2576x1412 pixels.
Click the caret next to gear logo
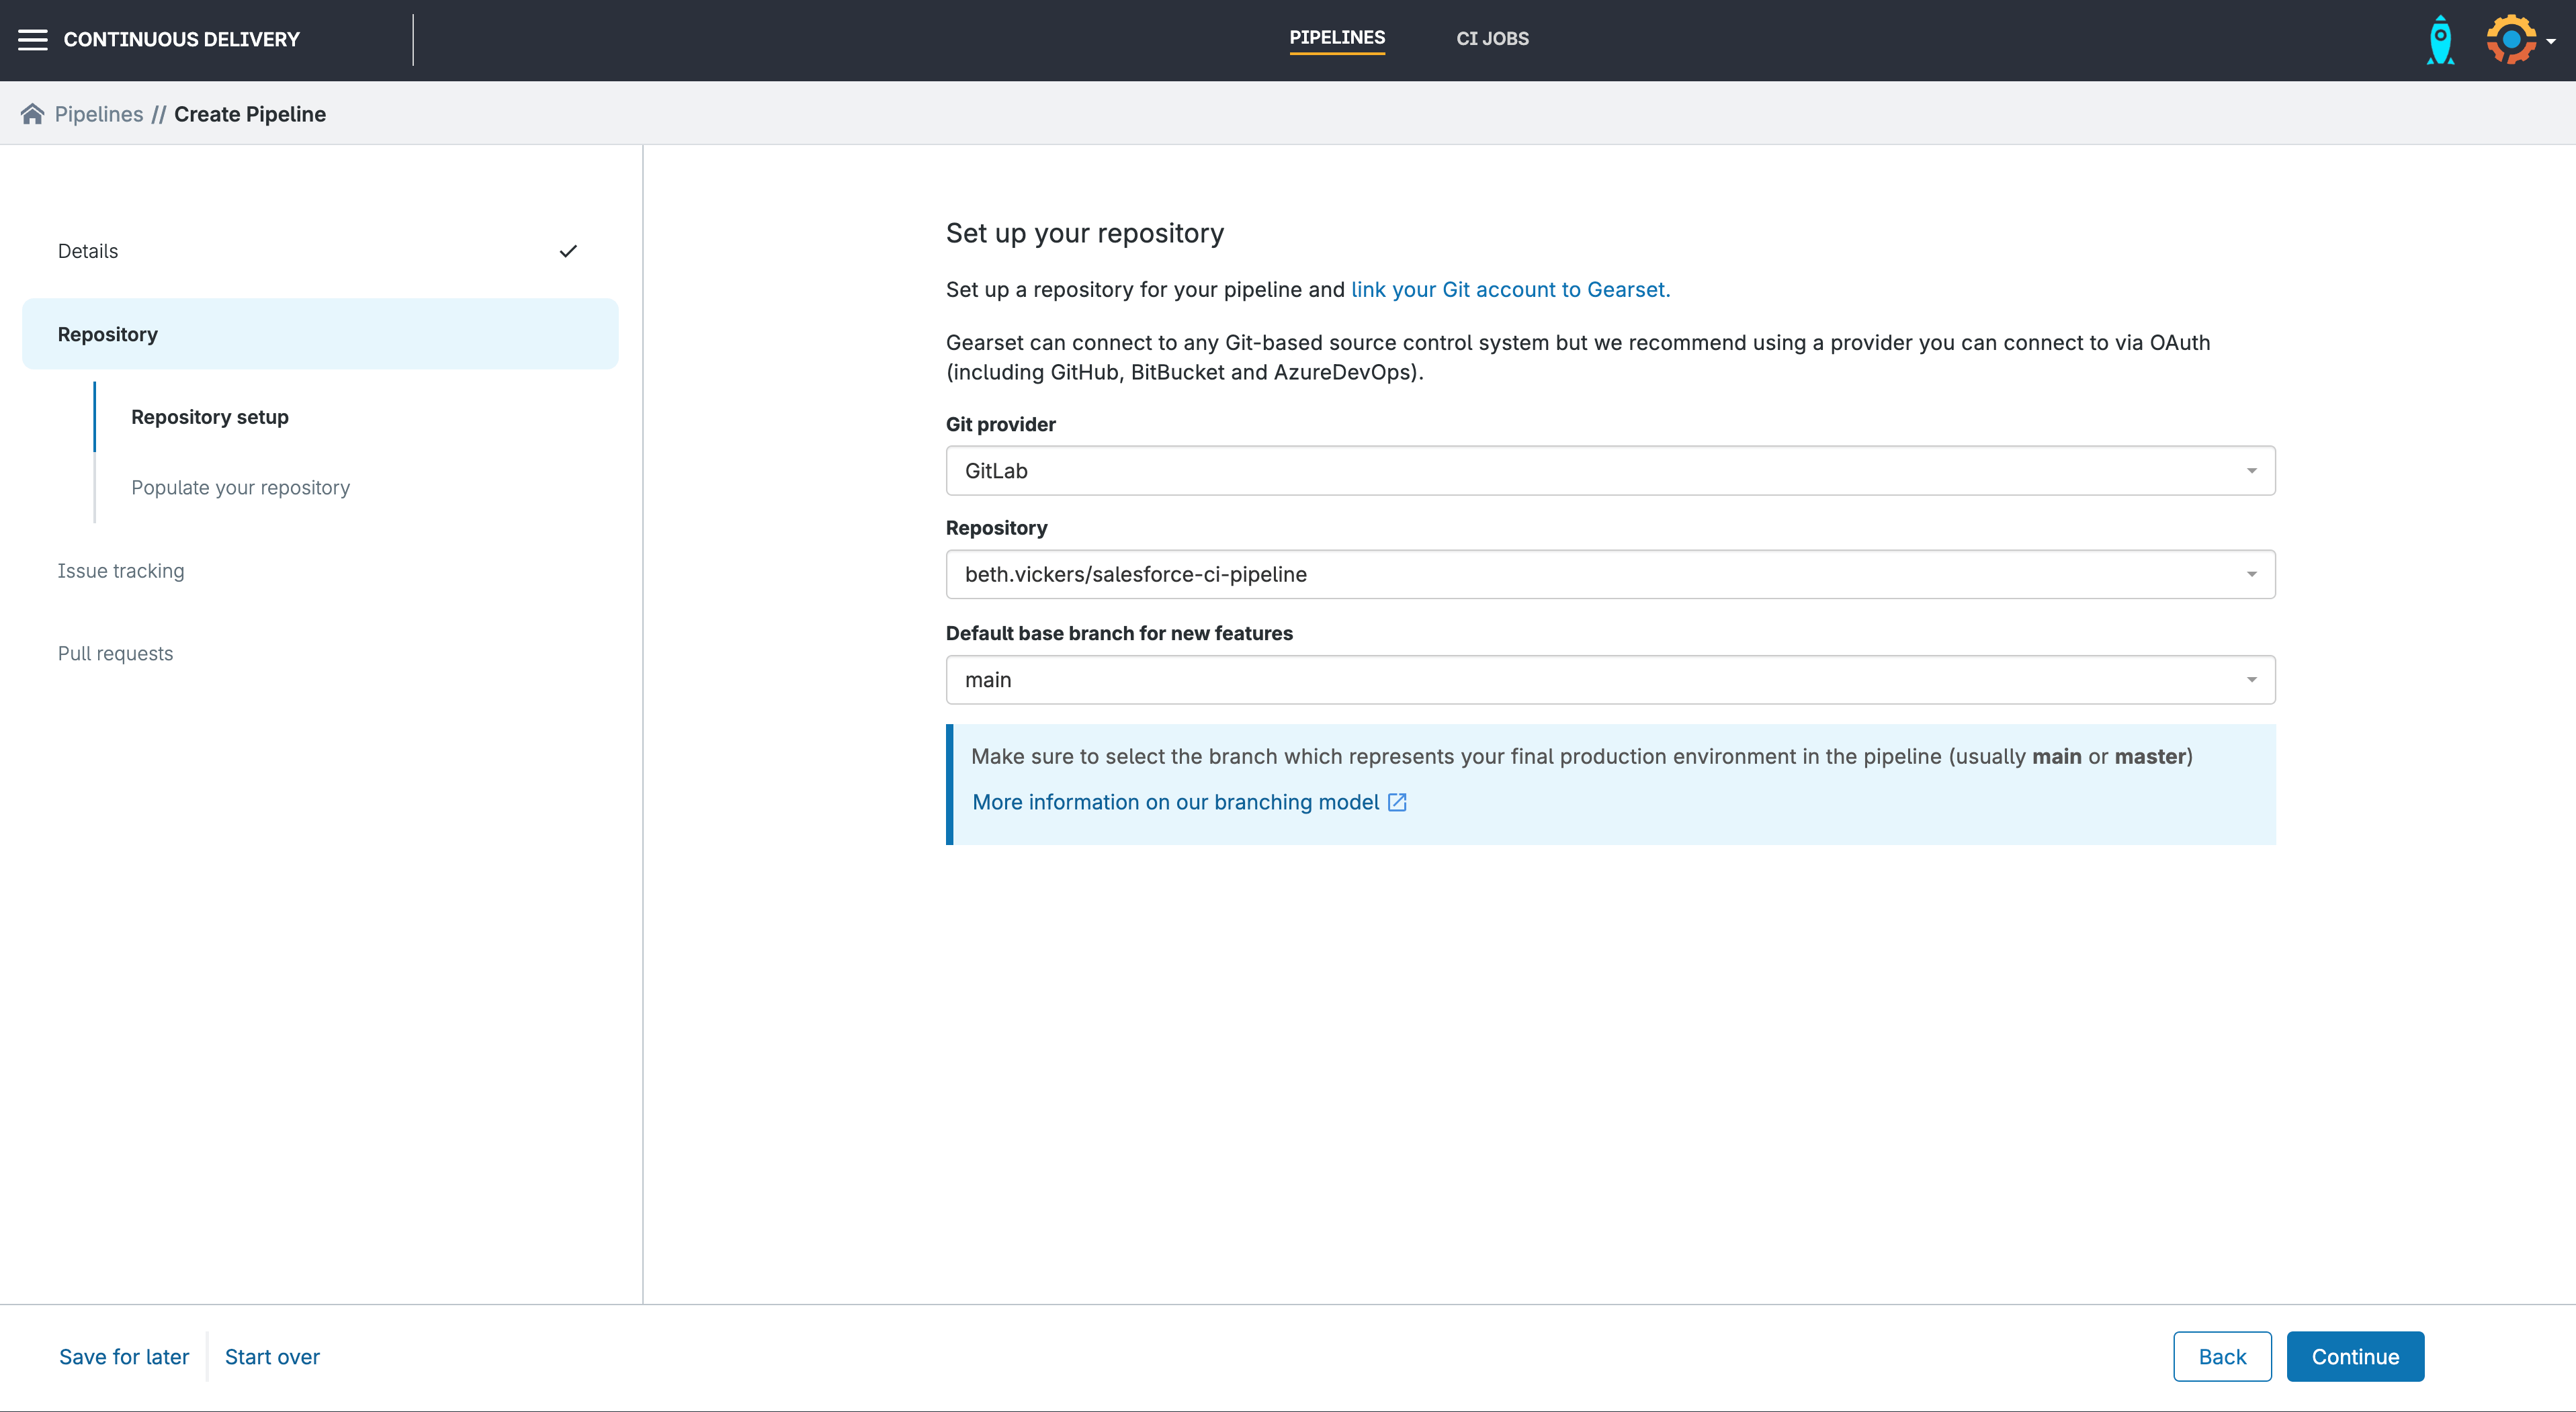pos(2552,42)
